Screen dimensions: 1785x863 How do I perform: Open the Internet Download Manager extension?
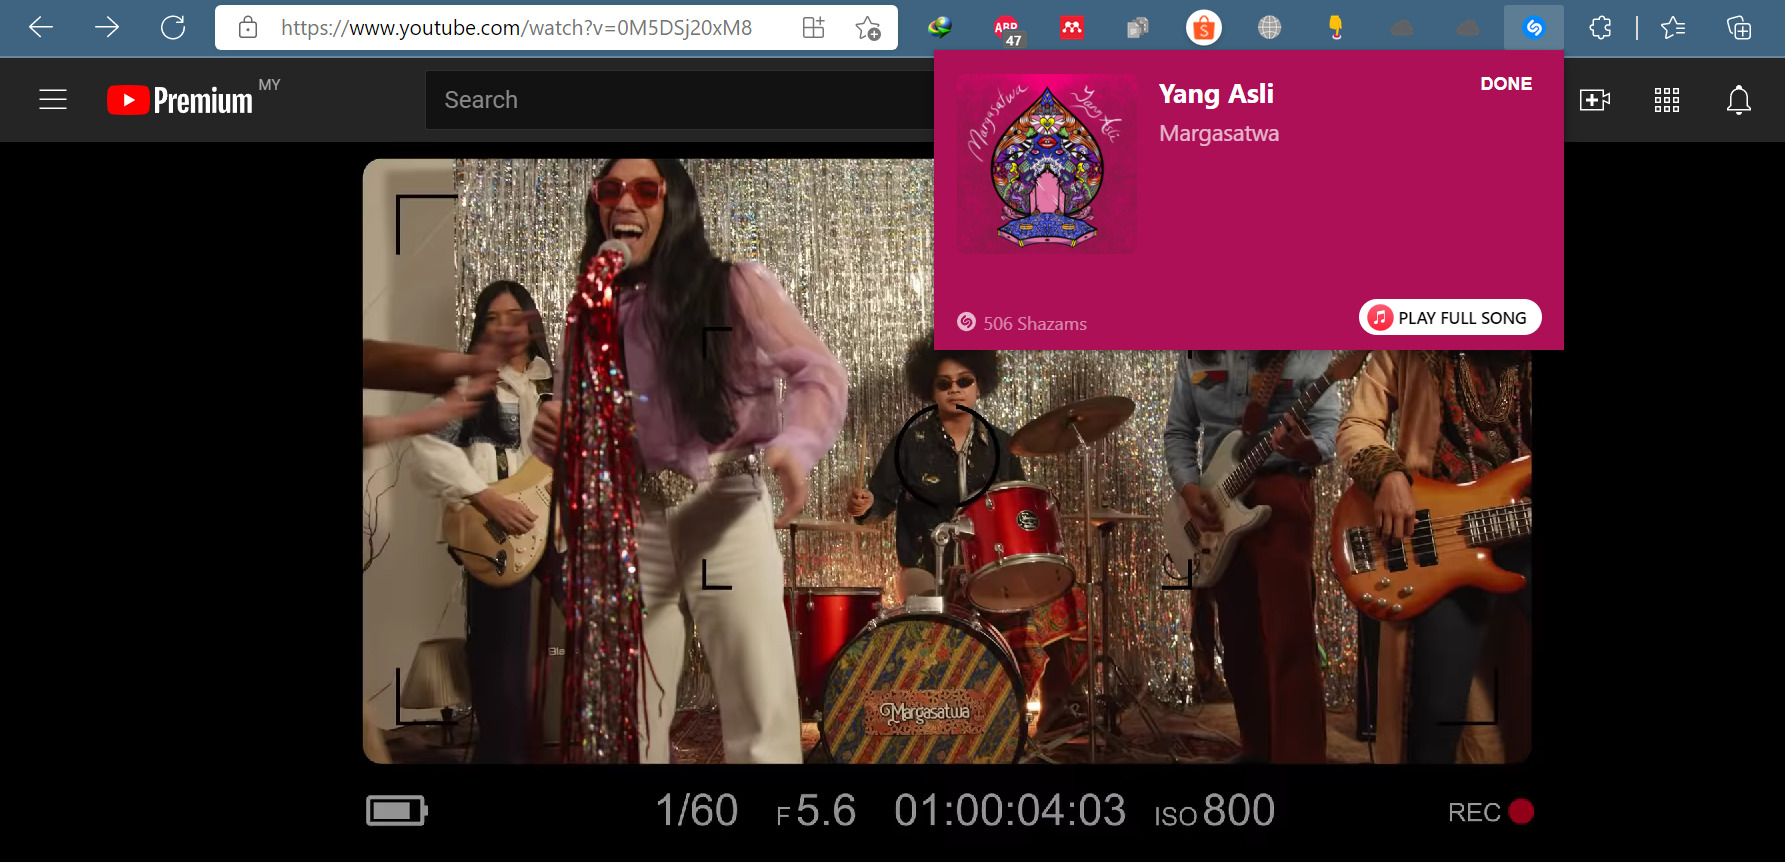pos(939,28)
